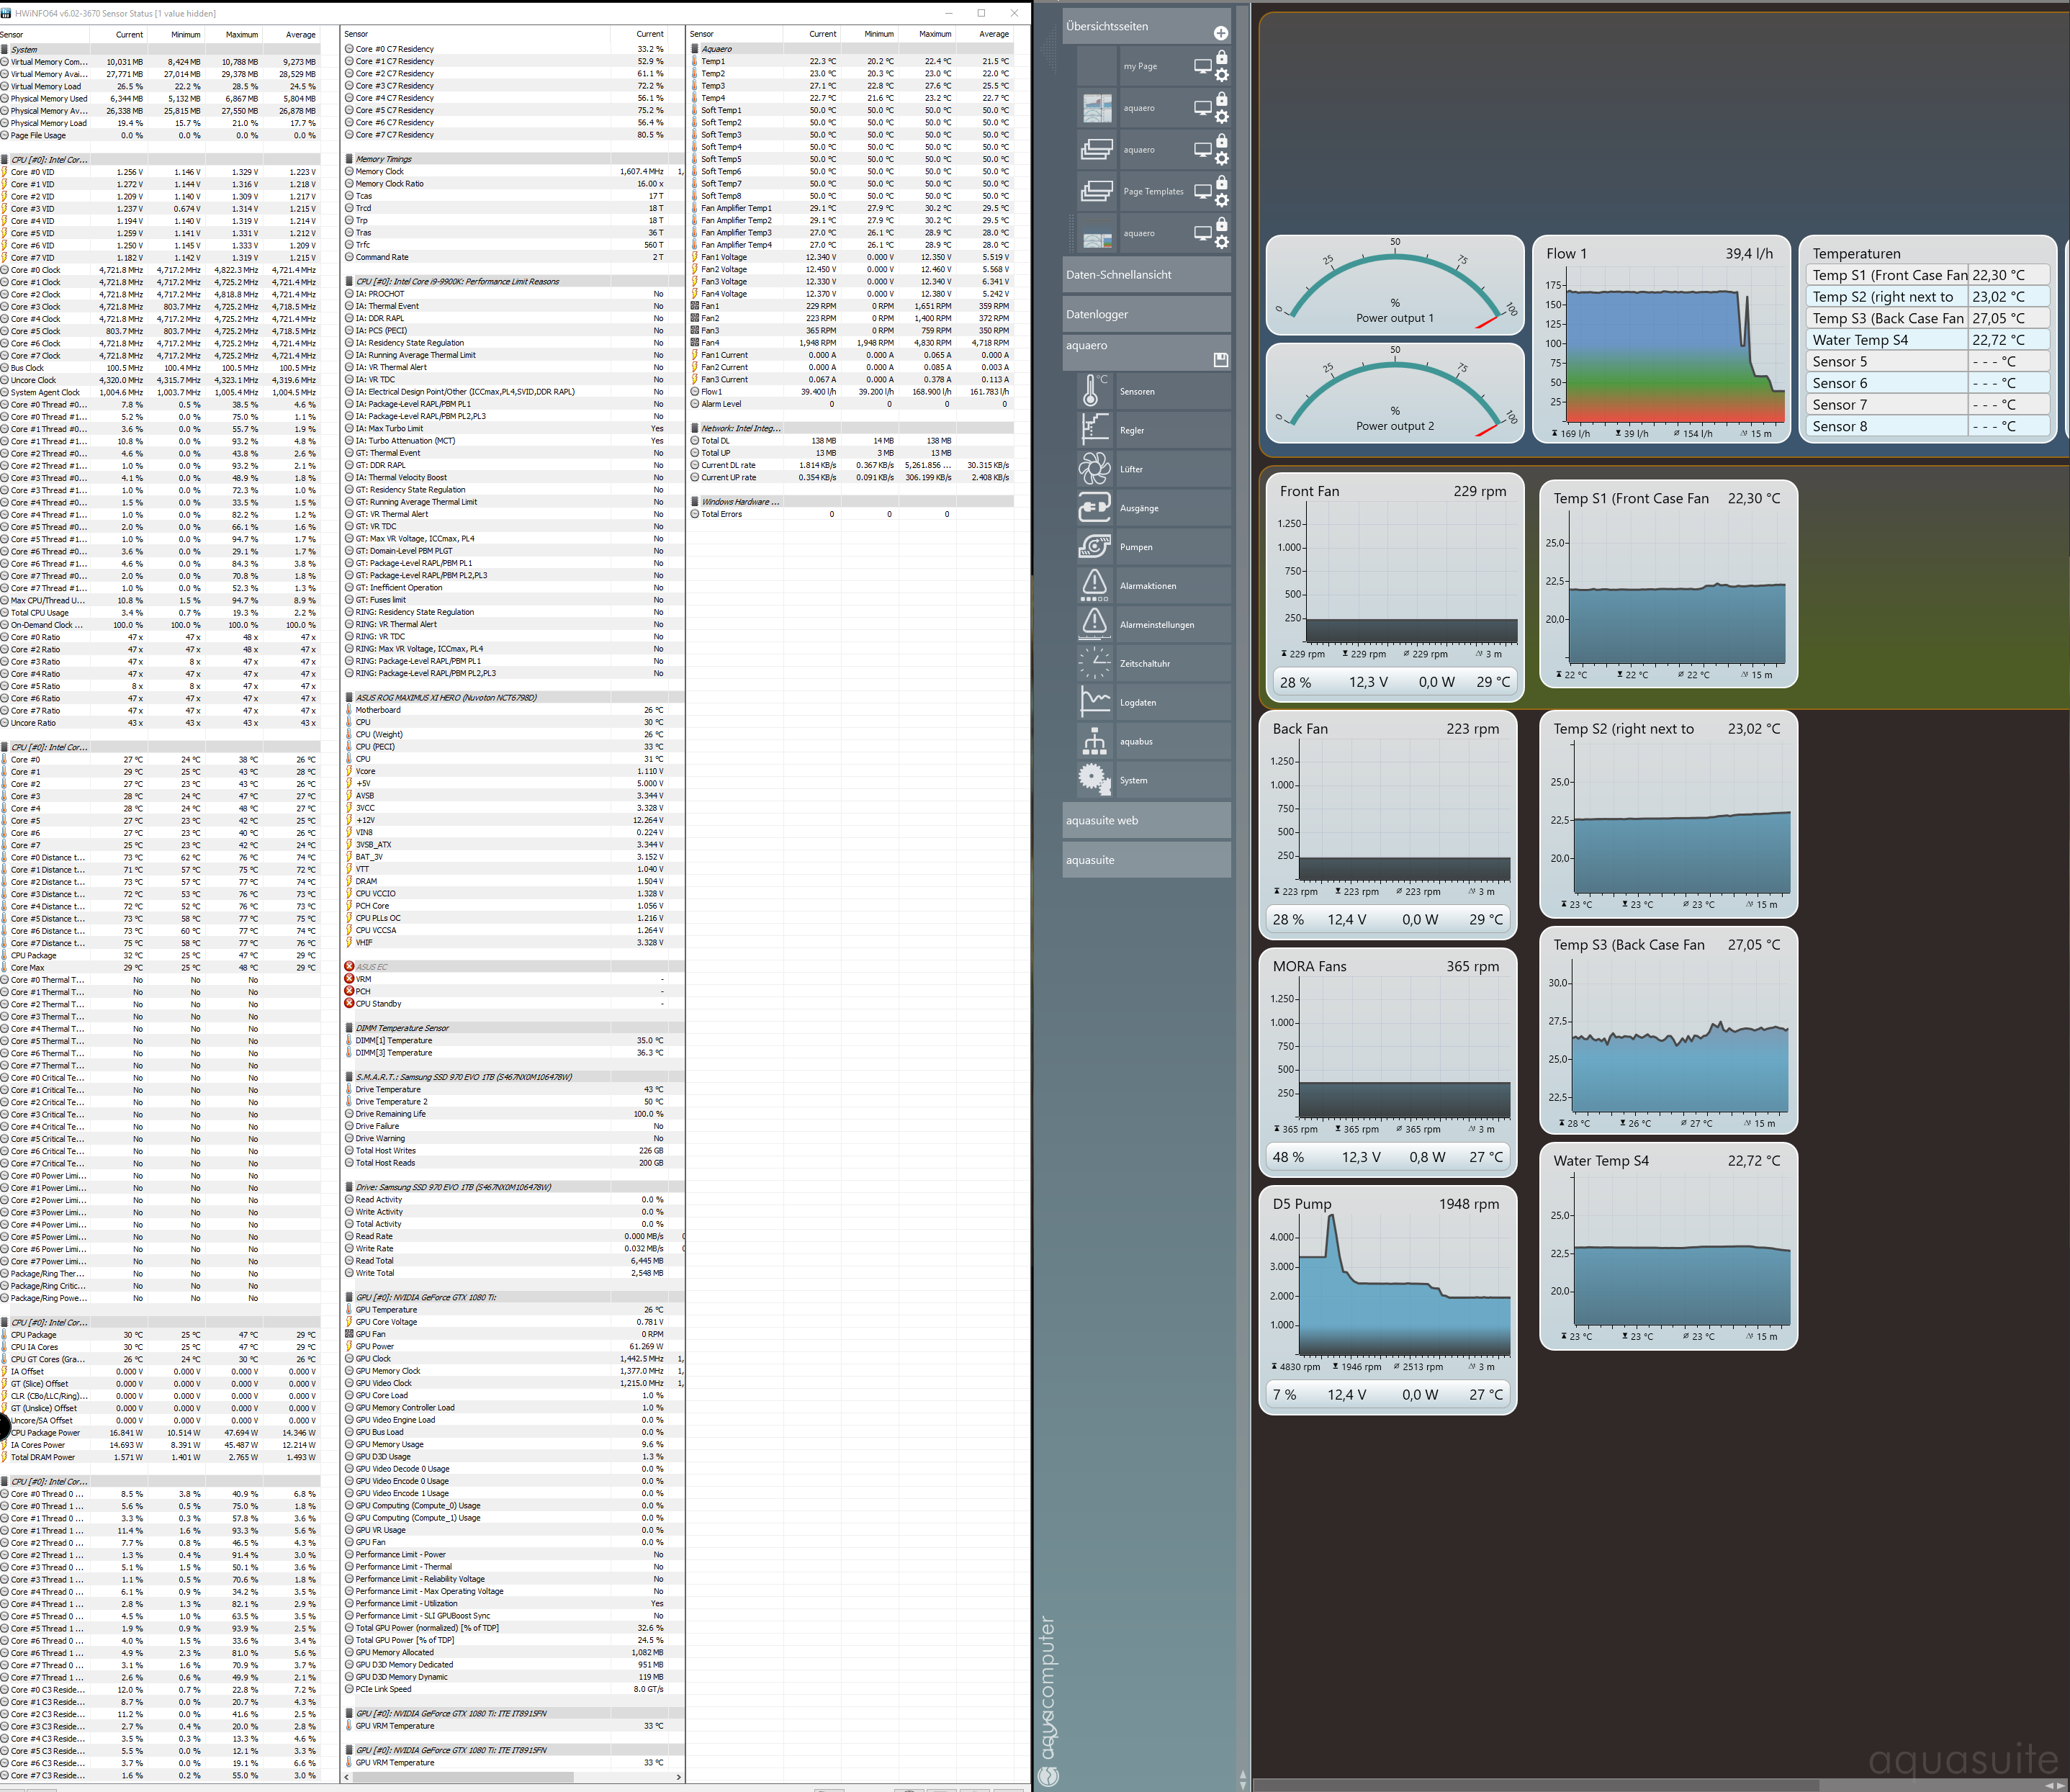Save aquaero settings with floppy icon

[x=1220, y=359]
